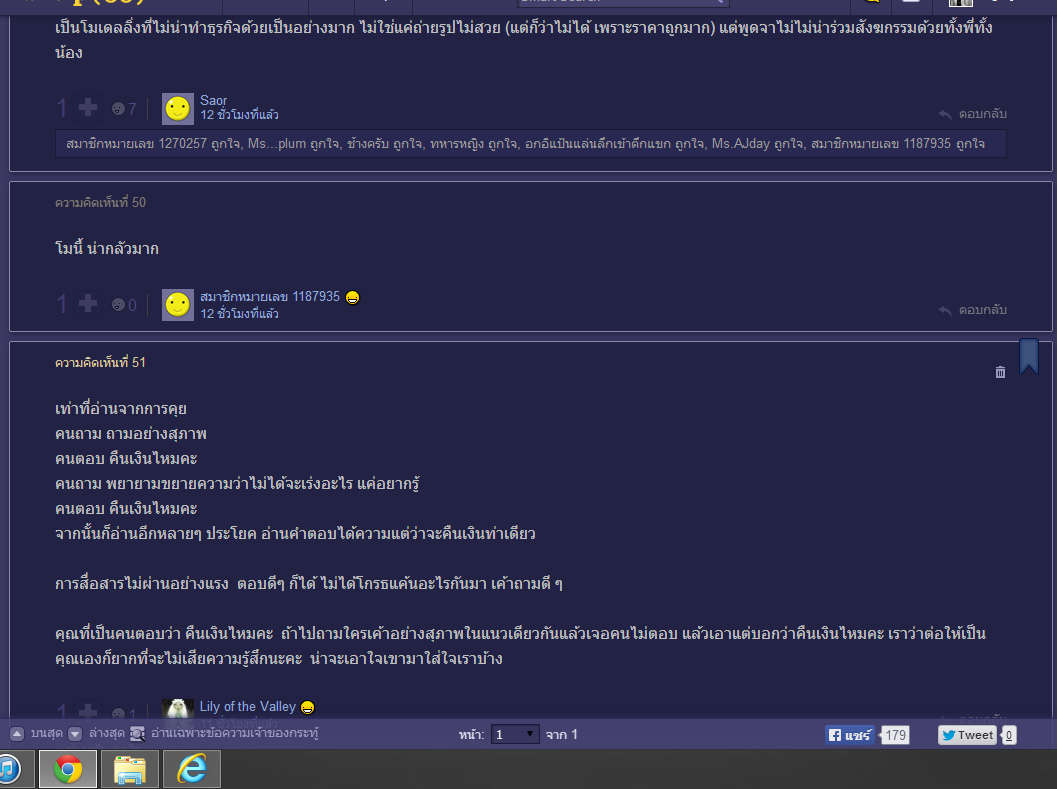Open File Explorer from the taskbar
Screen dimensions: 1057x789
coord(129,769)
